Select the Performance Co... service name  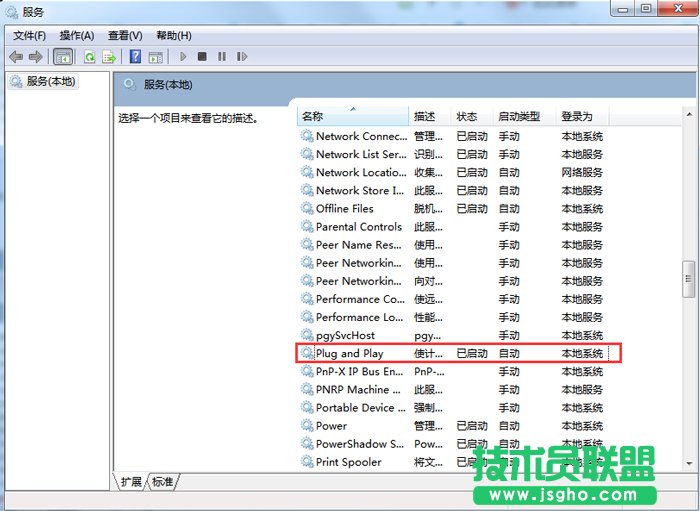360,299
